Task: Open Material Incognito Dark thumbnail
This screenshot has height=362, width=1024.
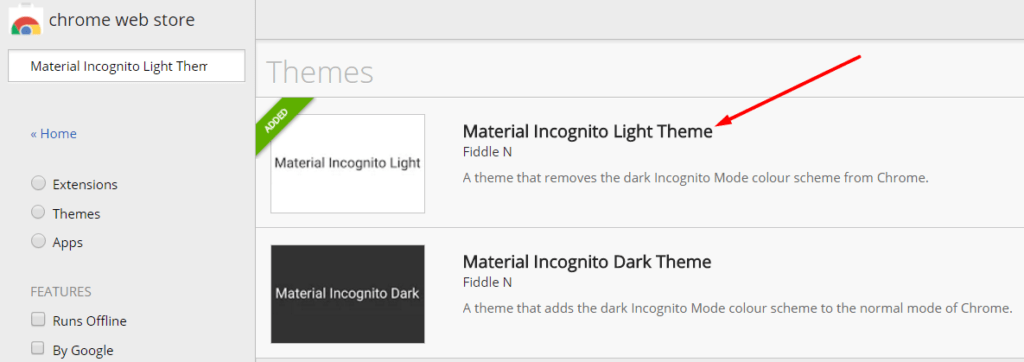Action: [347, 294]
